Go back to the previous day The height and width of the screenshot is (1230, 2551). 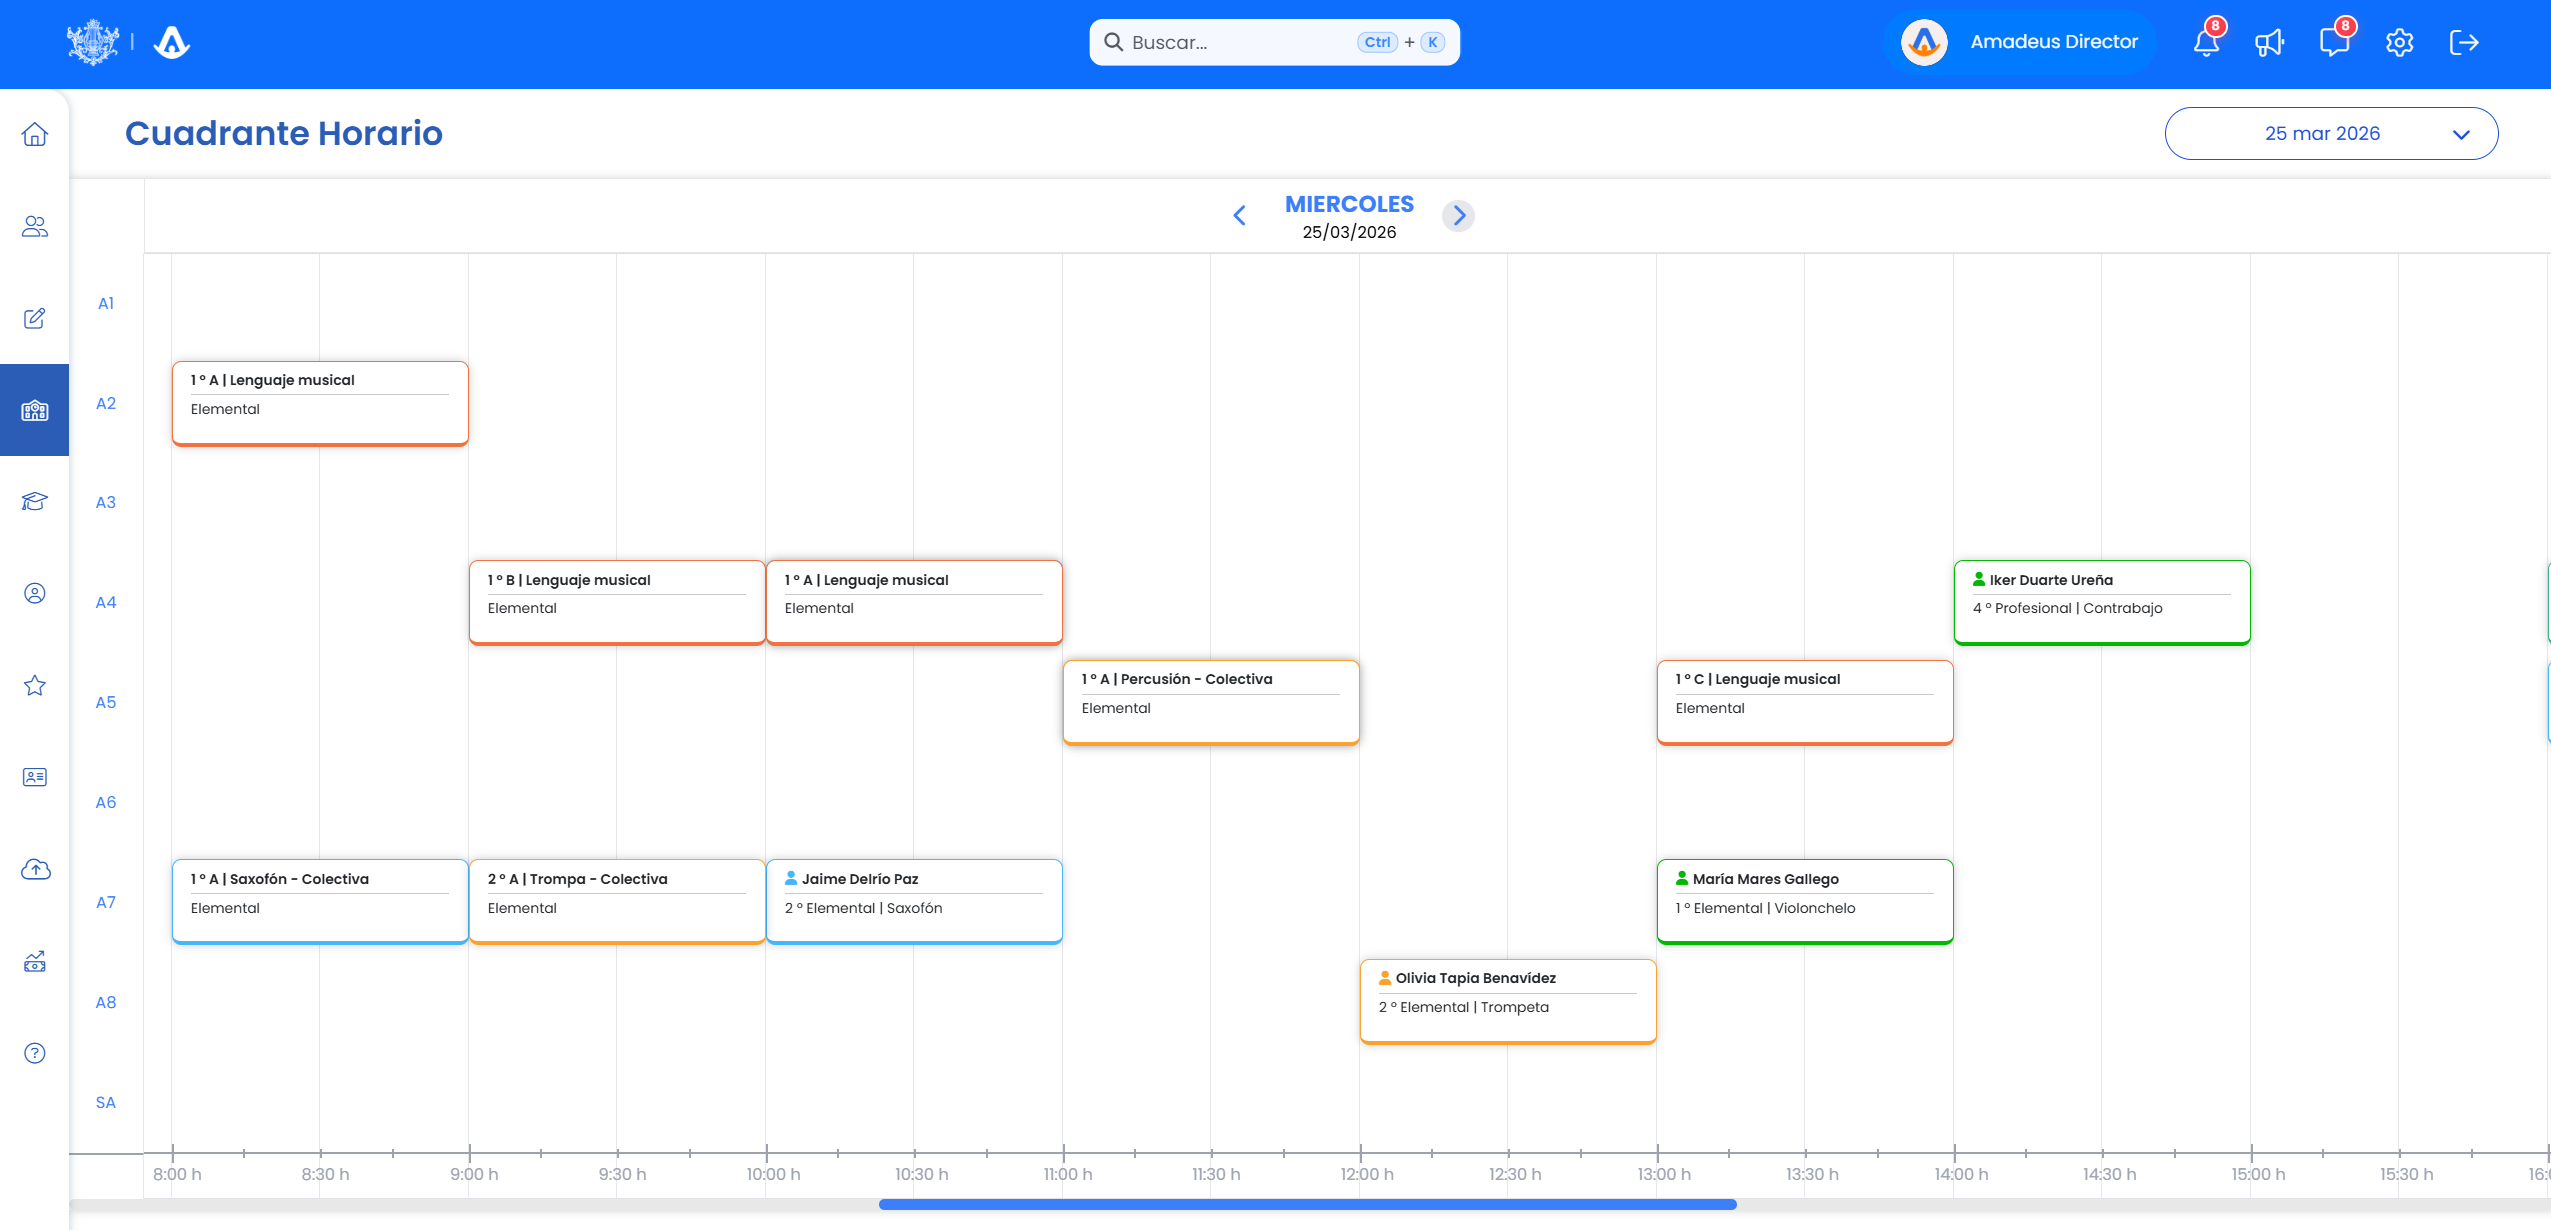(x=1239, y=215)
